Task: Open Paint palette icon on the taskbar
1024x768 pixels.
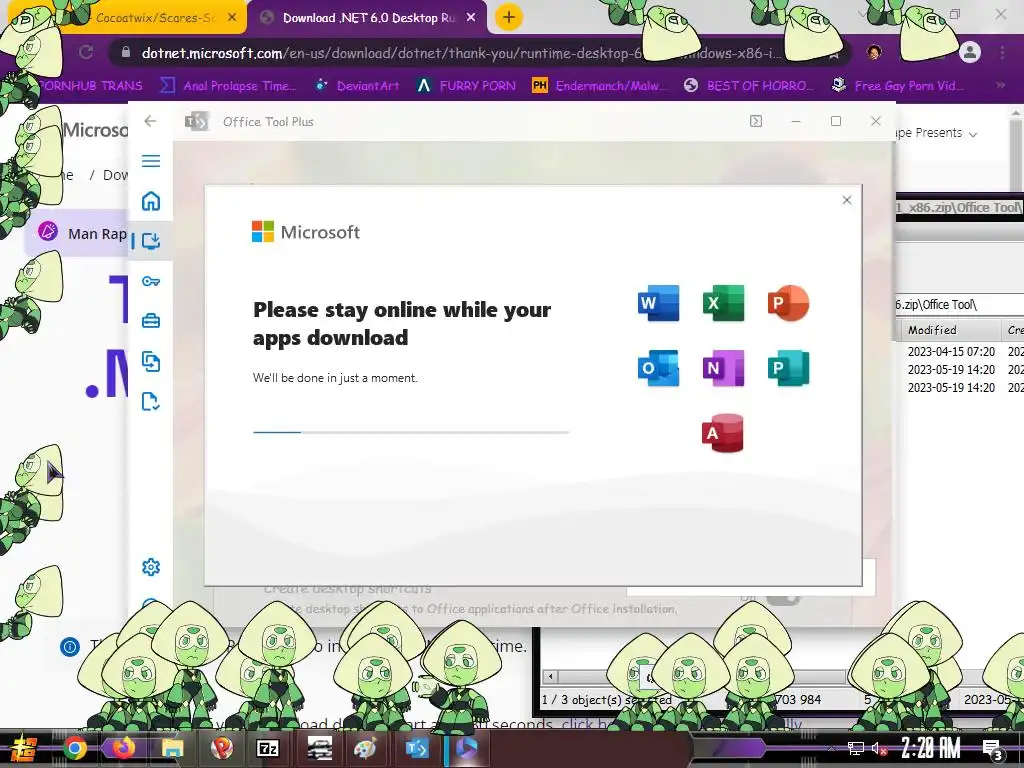Action: point(366,748)
